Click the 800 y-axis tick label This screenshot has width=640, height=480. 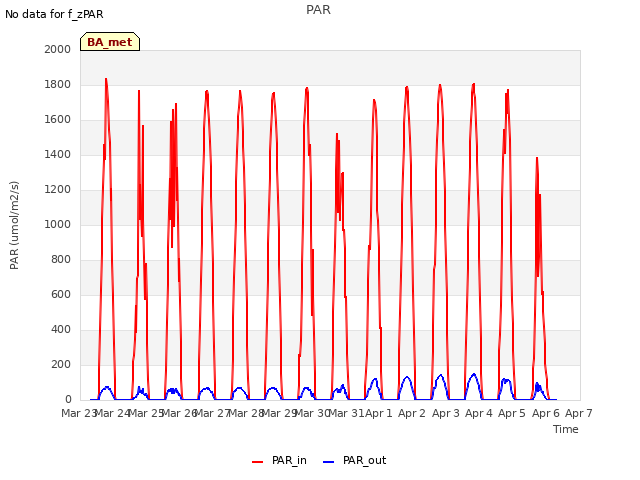click(x=61, y=260)
